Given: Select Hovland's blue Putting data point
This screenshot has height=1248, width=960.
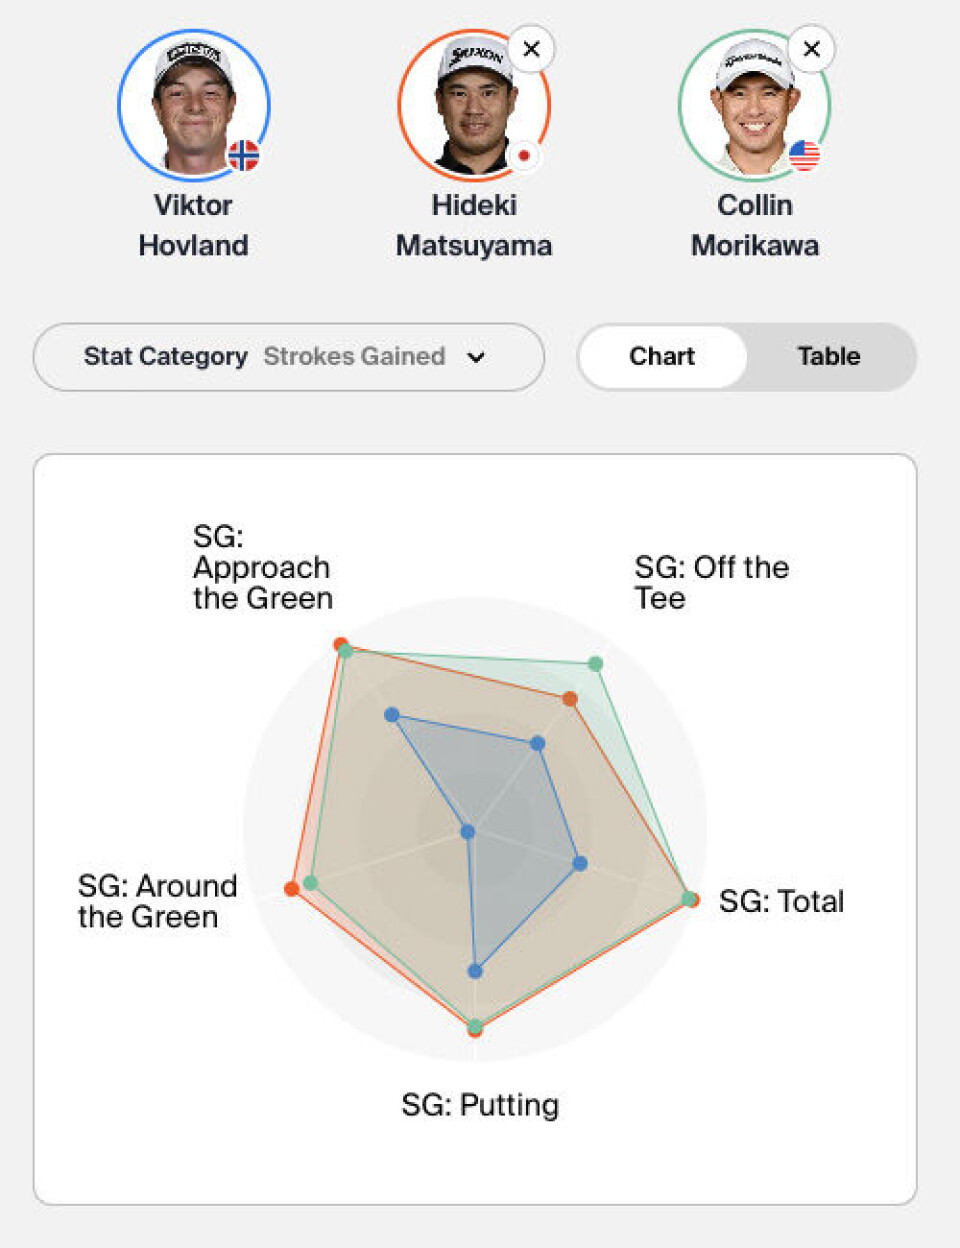Looking at the screenshot, I should click(x=476, y=970).
